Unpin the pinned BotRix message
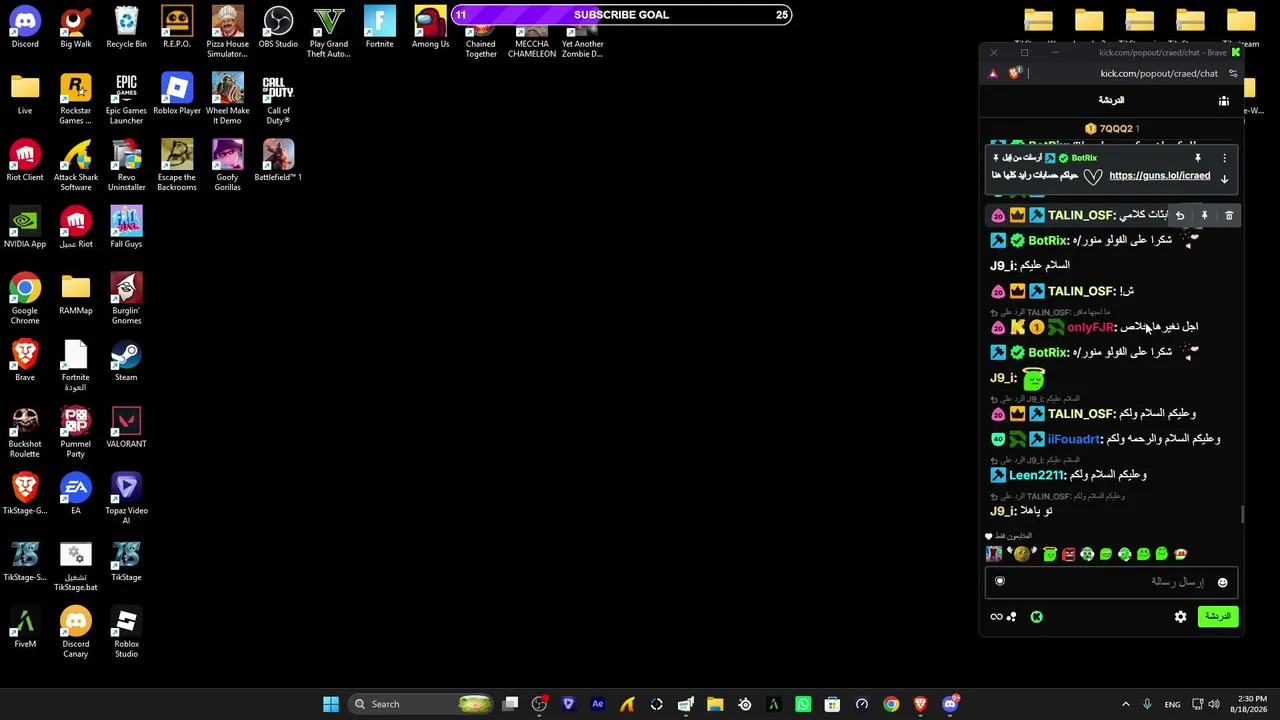Screen dimensions: 1280x720 pyautogui.click(x=1197, y=158)
